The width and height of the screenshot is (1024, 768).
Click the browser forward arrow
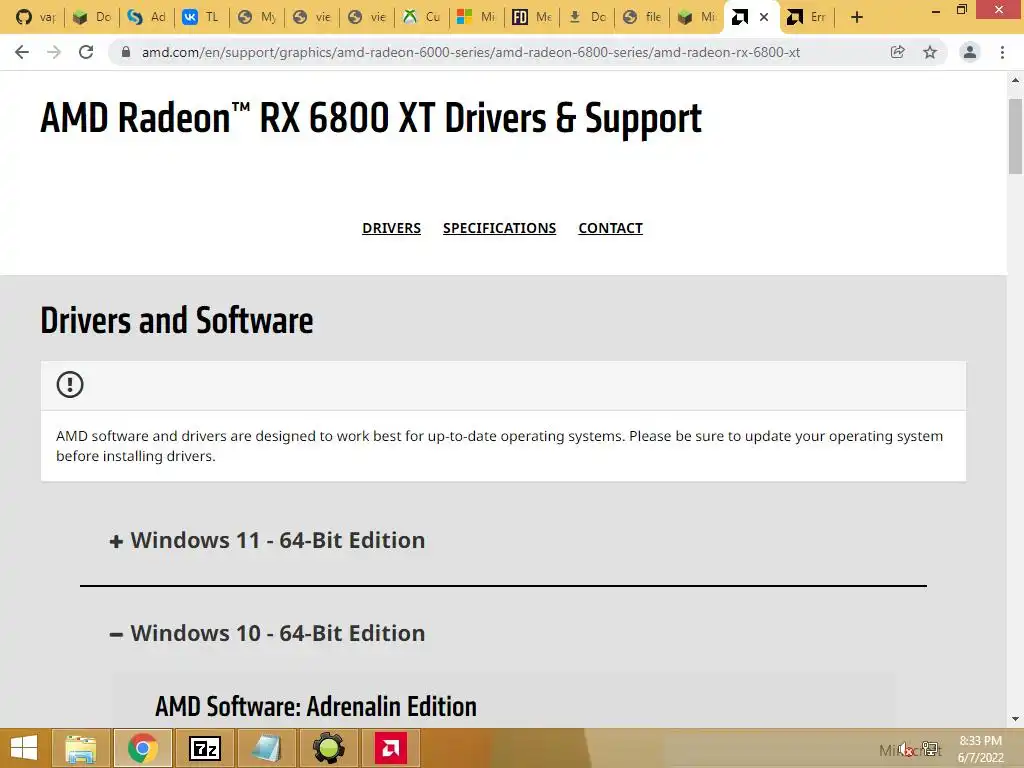tap(54, 52)
